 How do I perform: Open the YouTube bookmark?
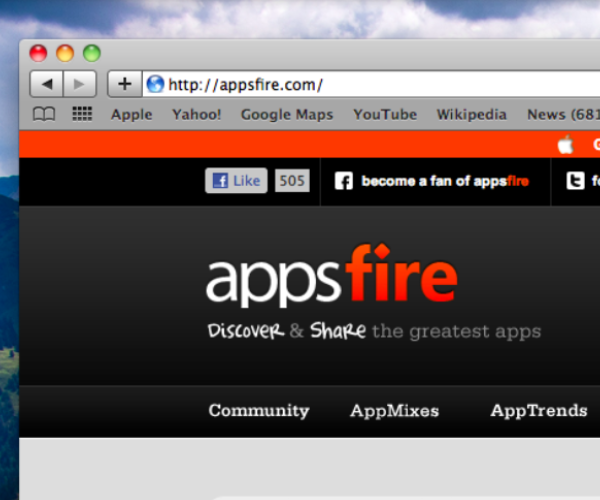tap(385, 114)
